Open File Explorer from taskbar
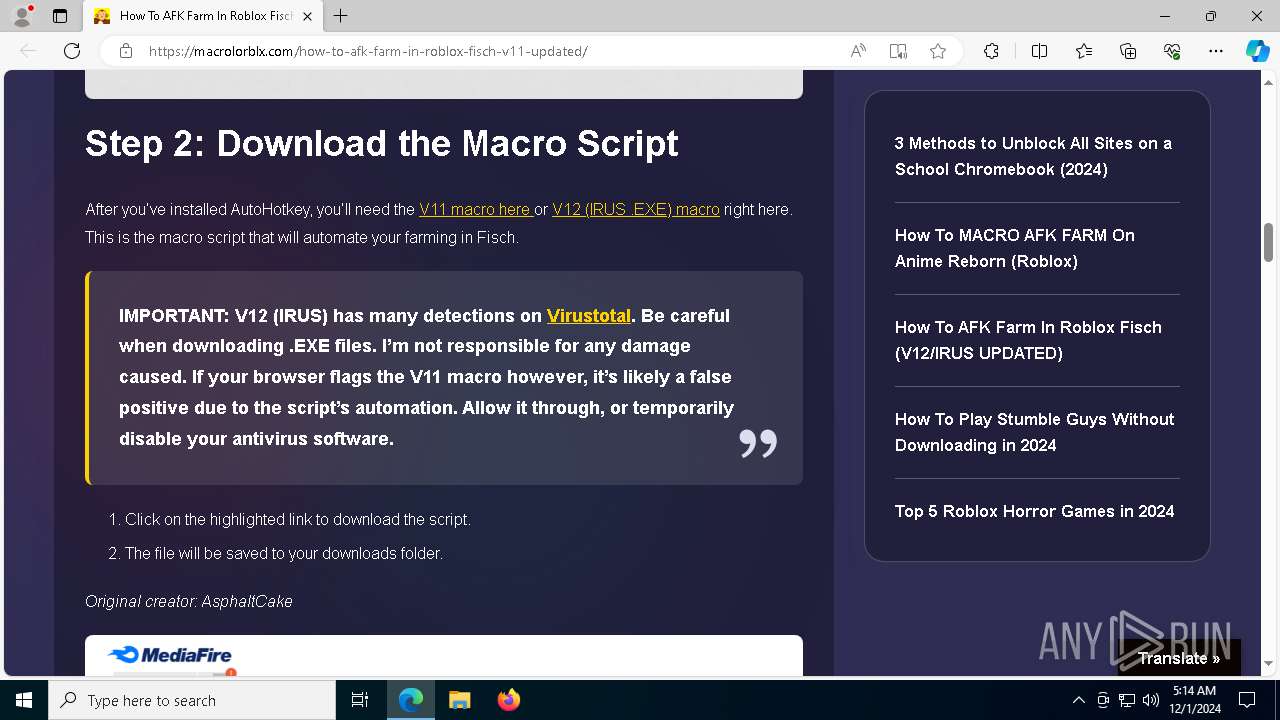1280x720 pixels. point(459,700)
